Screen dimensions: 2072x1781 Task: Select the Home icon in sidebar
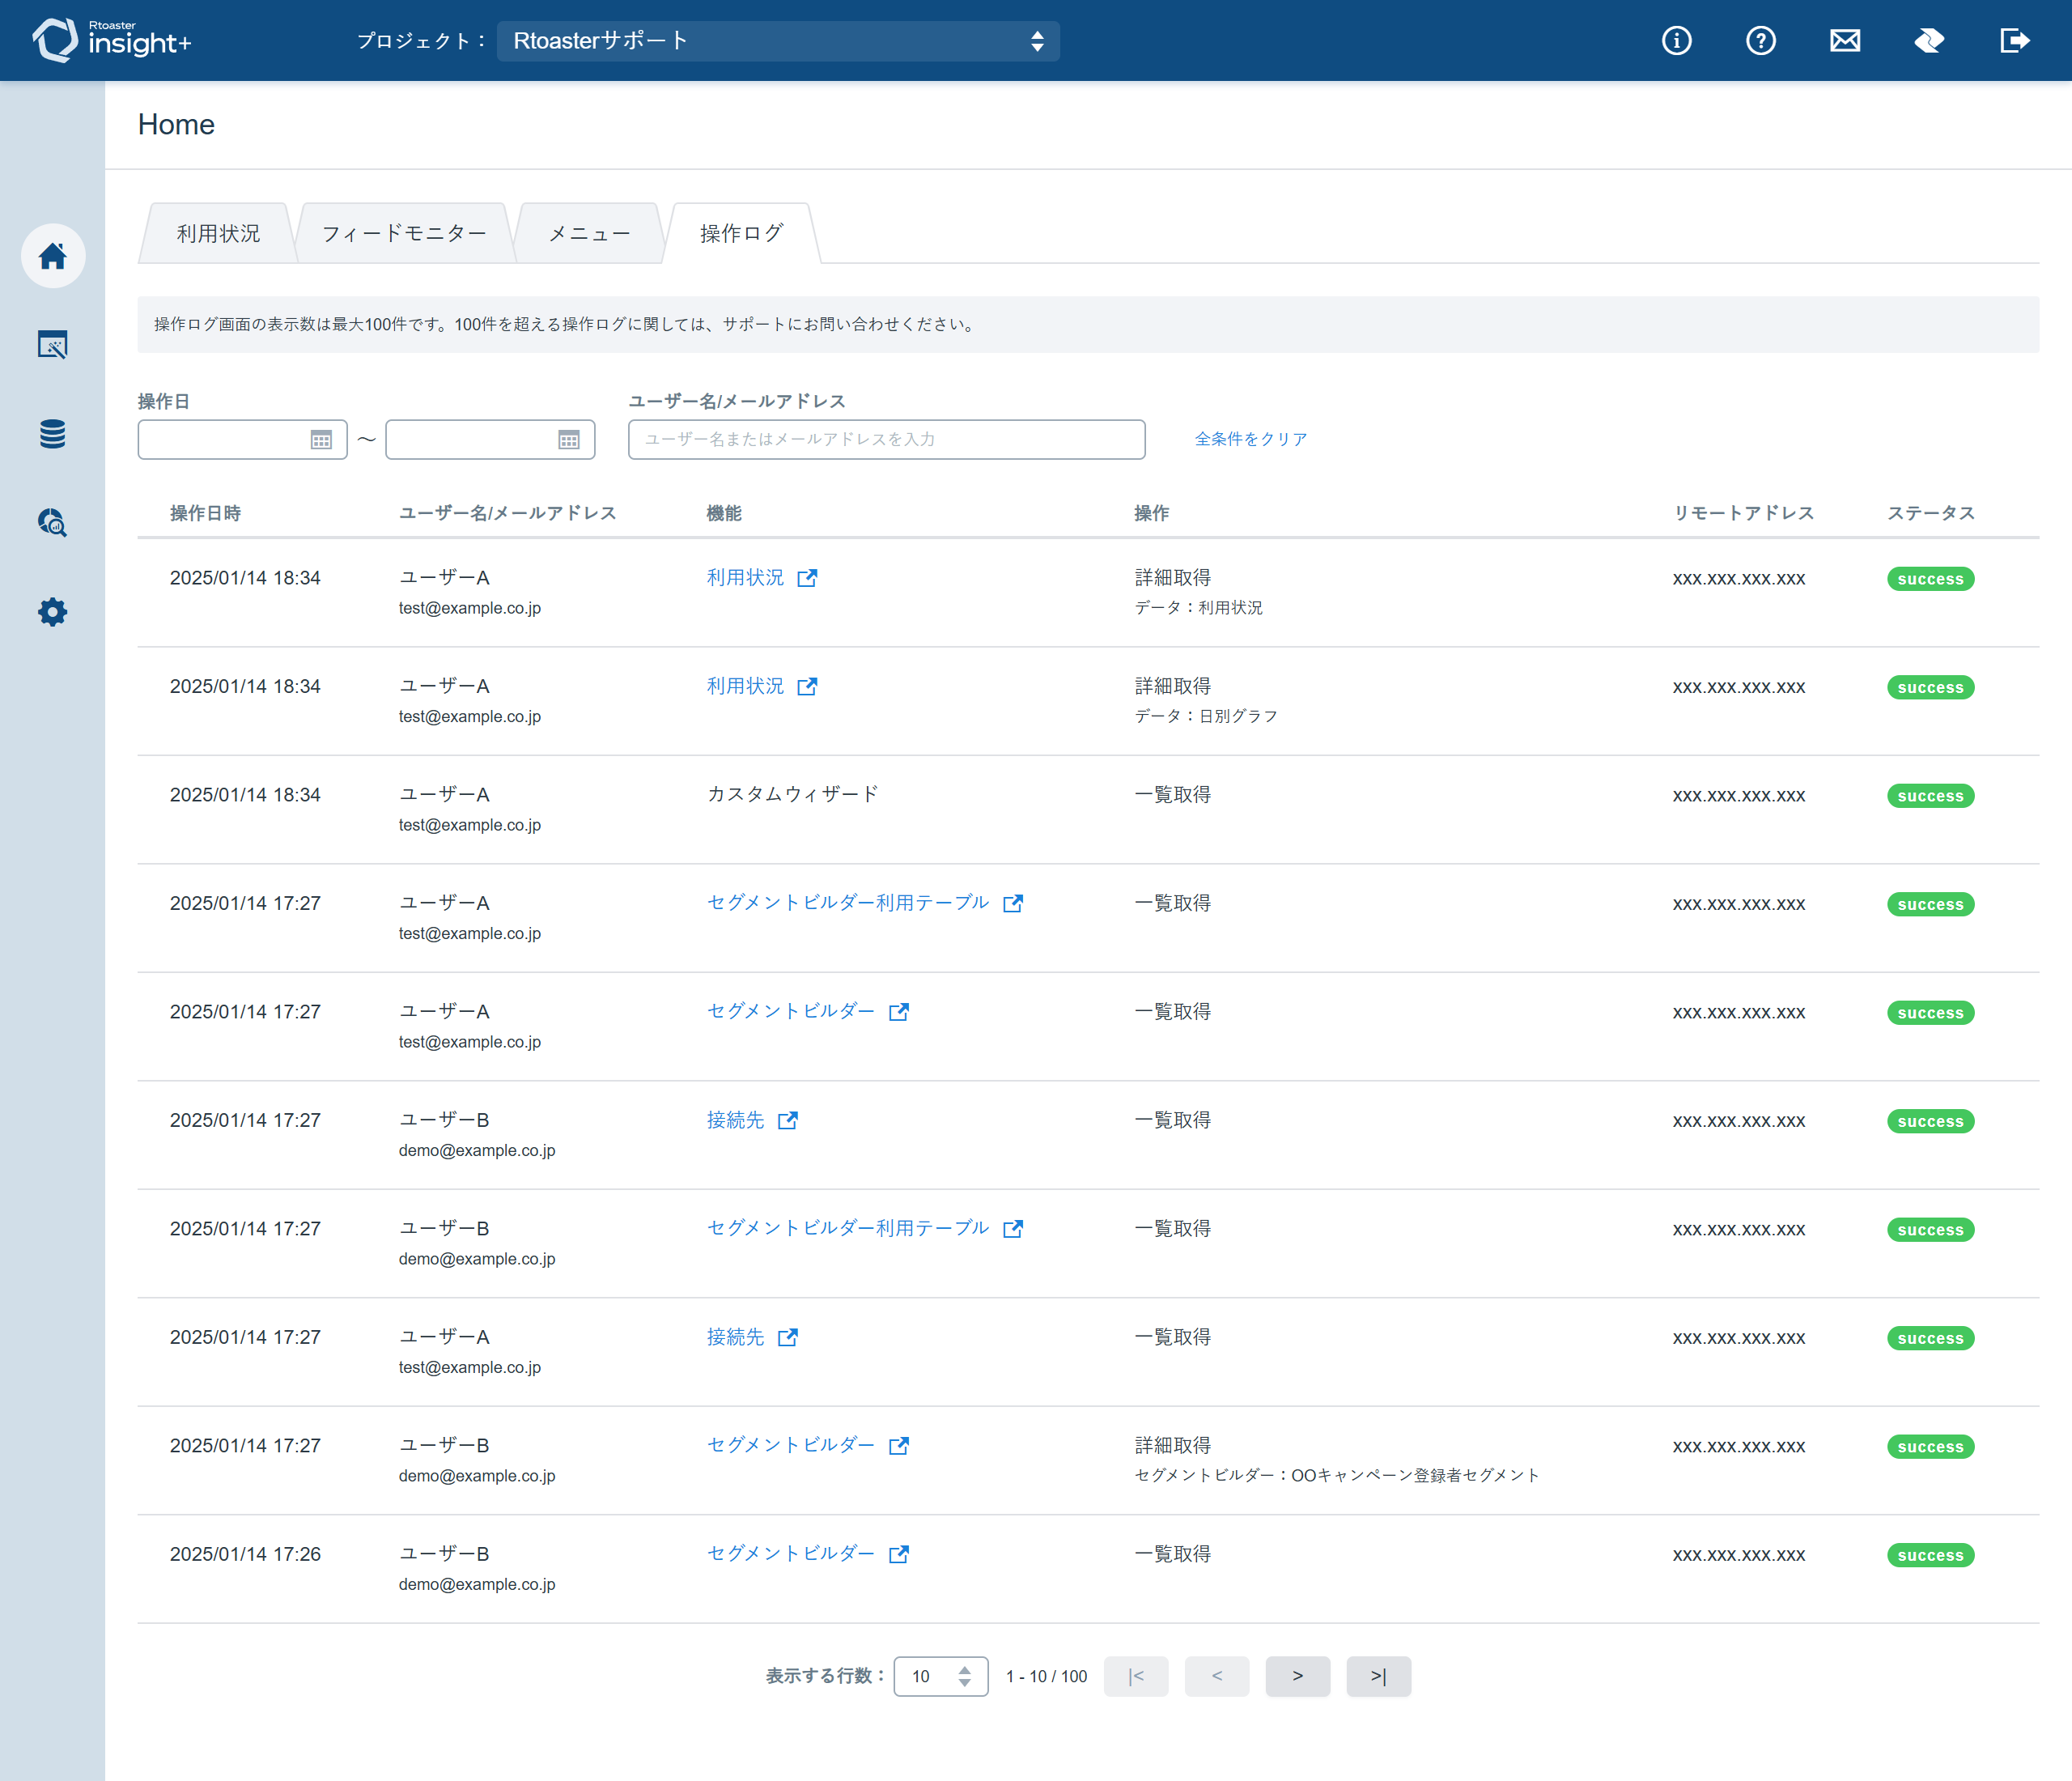point(53,256)
